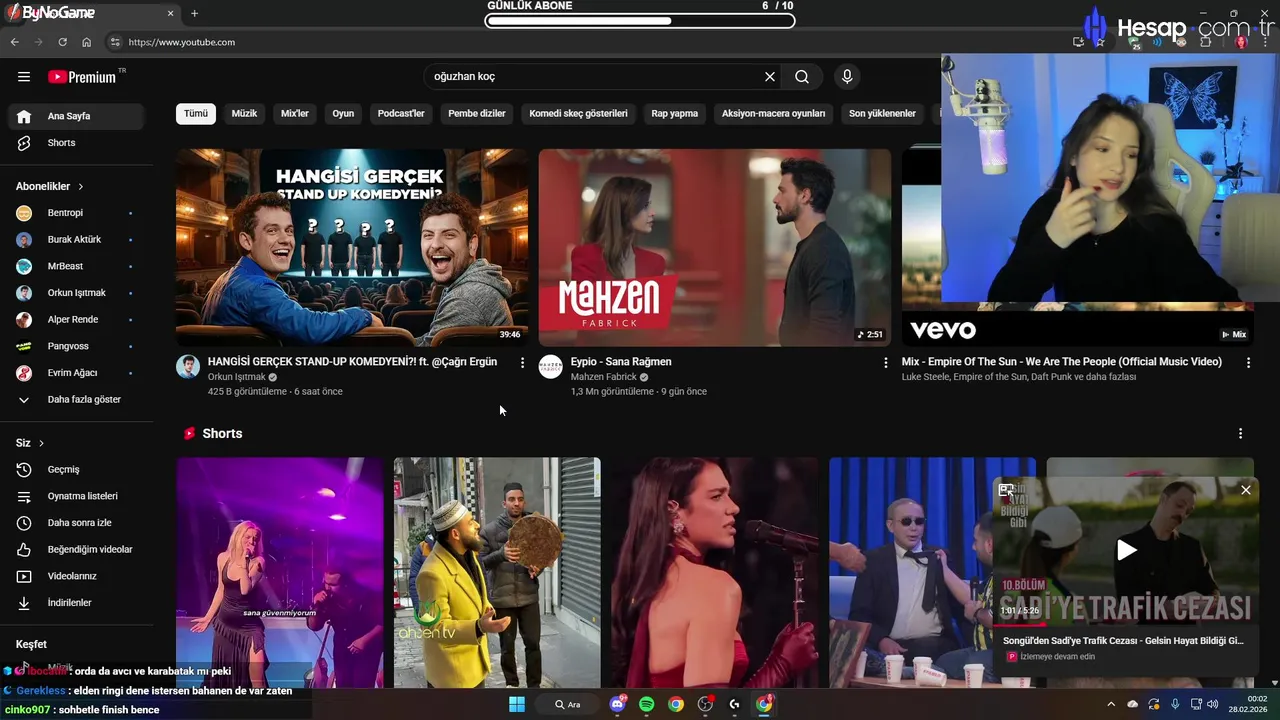This screenshot has width=1280, height=720.
Task: Show hidden system tray icons
Action: pyautogui.click(x=1110, y=704)
